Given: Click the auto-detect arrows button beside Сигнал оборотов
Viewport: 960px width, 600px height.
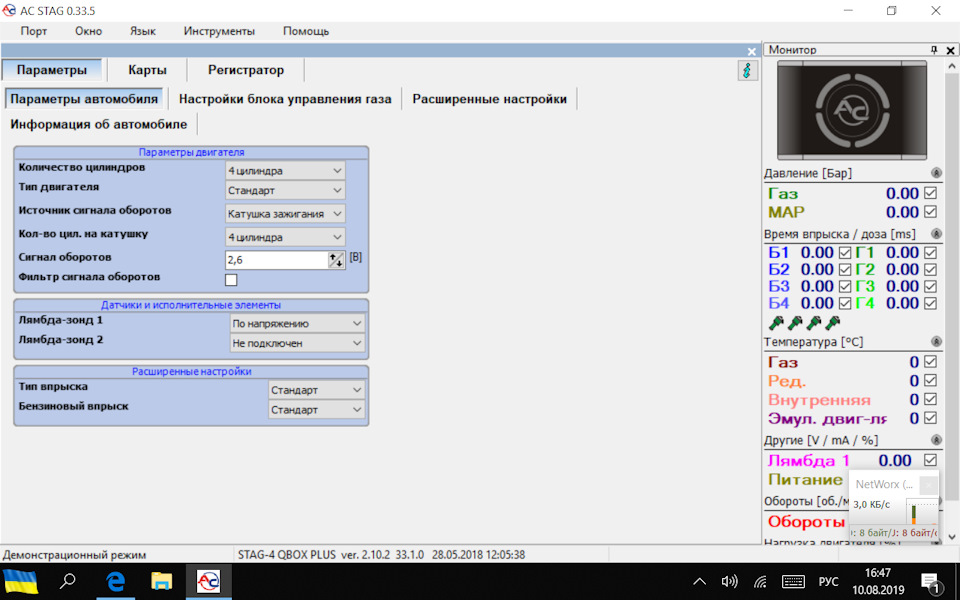Looking at the screenshot, I should [x=336, y=260].
